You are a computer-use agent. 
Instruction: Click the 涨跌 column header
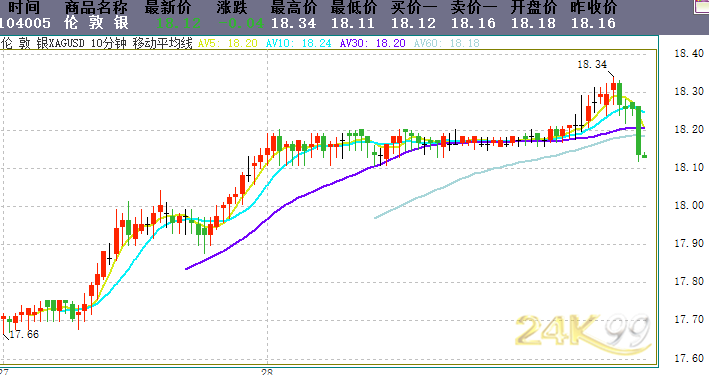click(x=232, y=7)
